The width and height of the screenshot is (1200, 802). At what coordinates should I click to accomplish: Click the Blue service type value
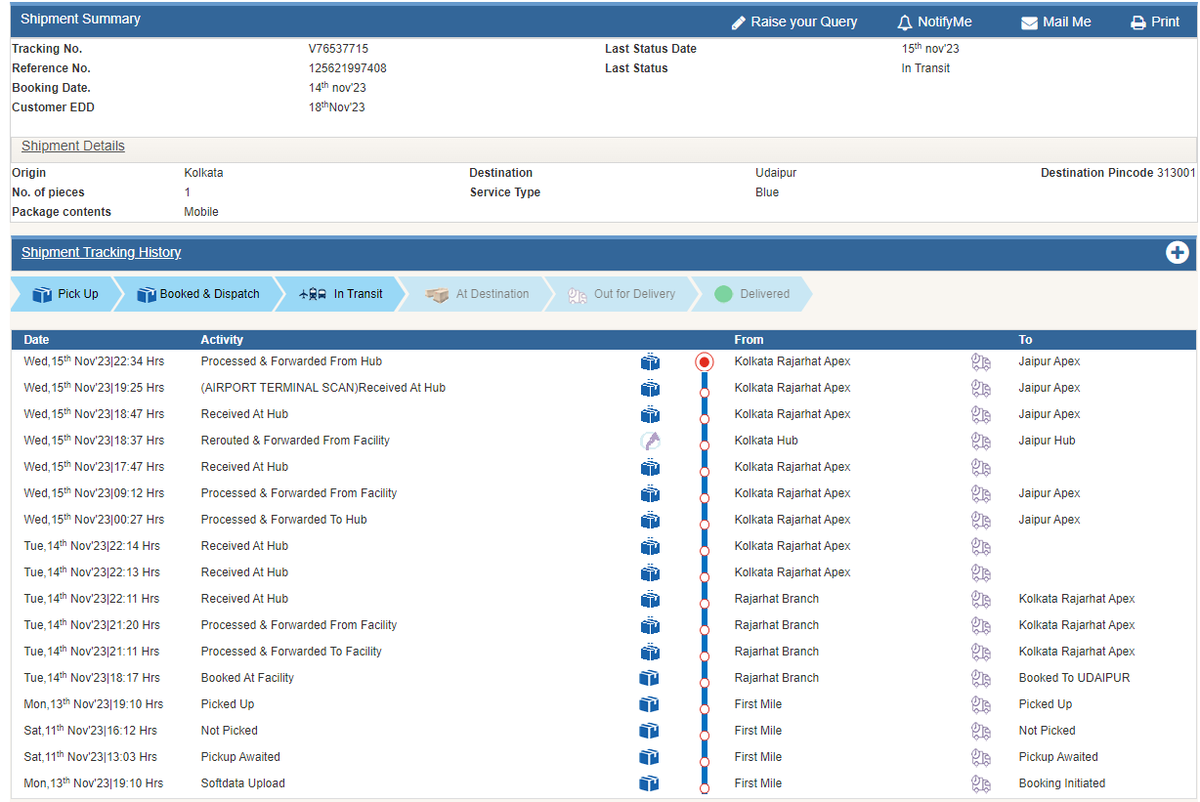[767, 192]
